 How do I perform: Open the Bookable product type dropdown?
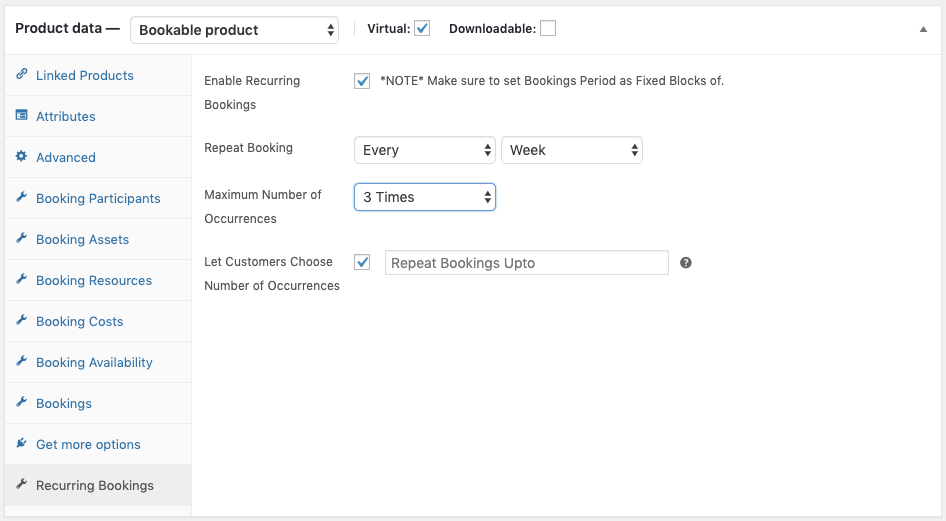click(x=235, y=30)
